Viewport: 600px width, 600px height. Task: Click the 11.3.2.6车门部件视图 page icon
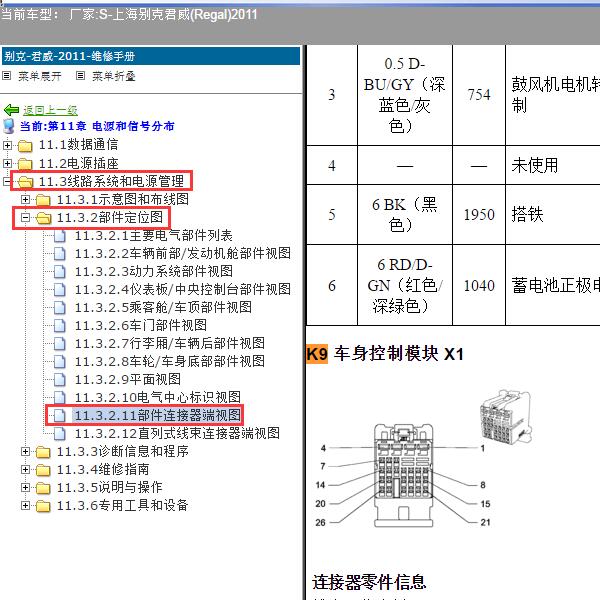(60, 326)
